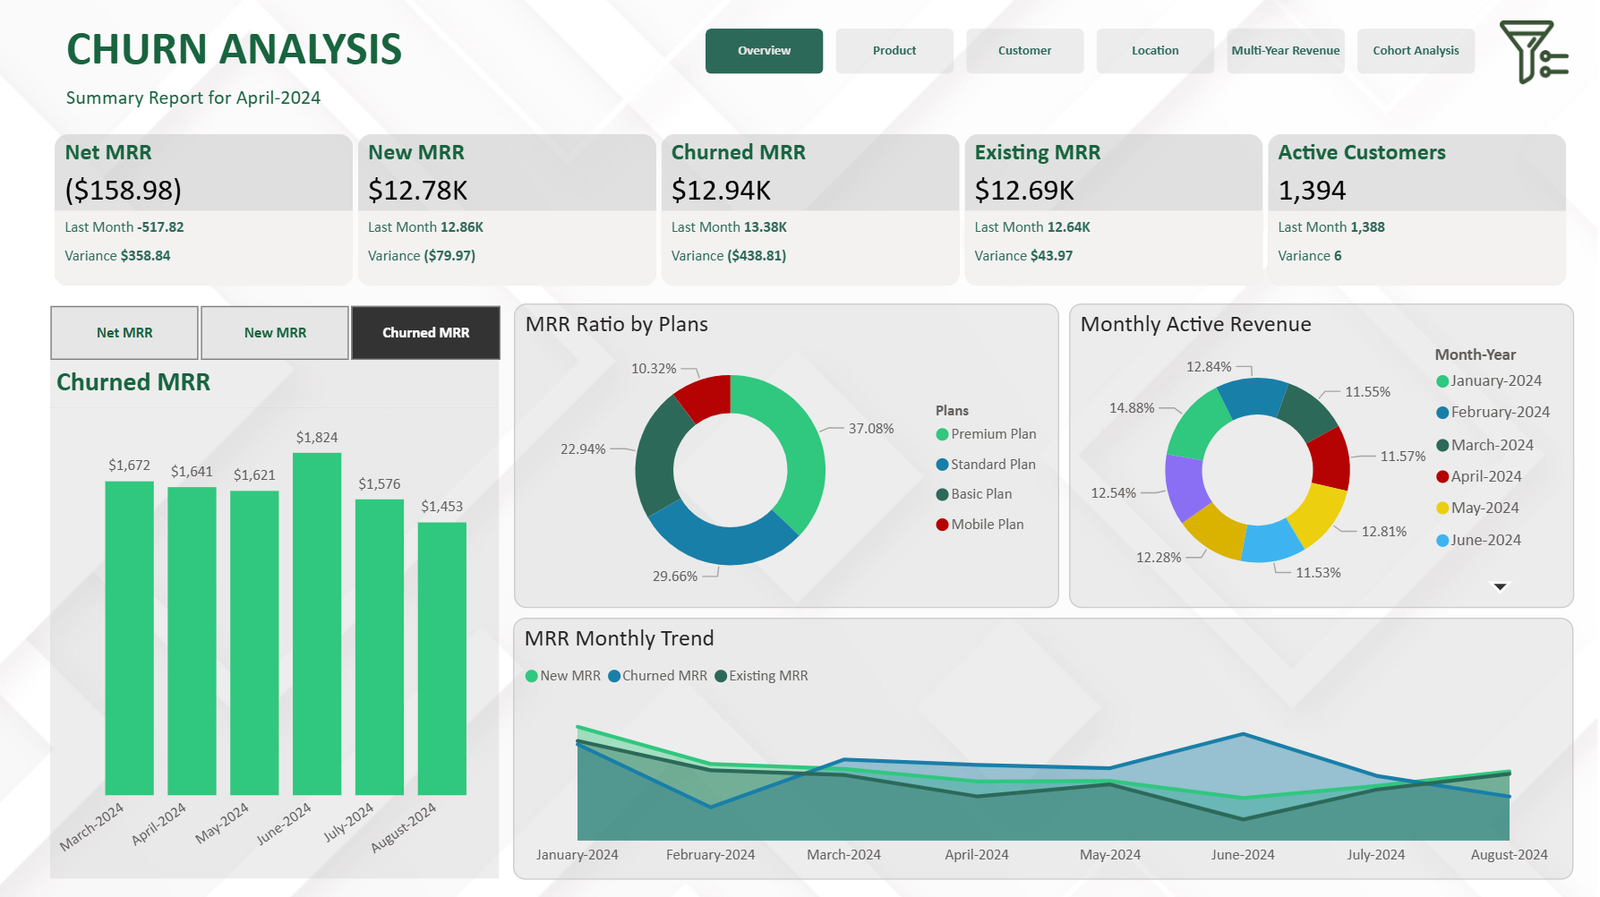Switch chart to New MRR
Viewport: 1600px width, 897px height.
[275, 333]
